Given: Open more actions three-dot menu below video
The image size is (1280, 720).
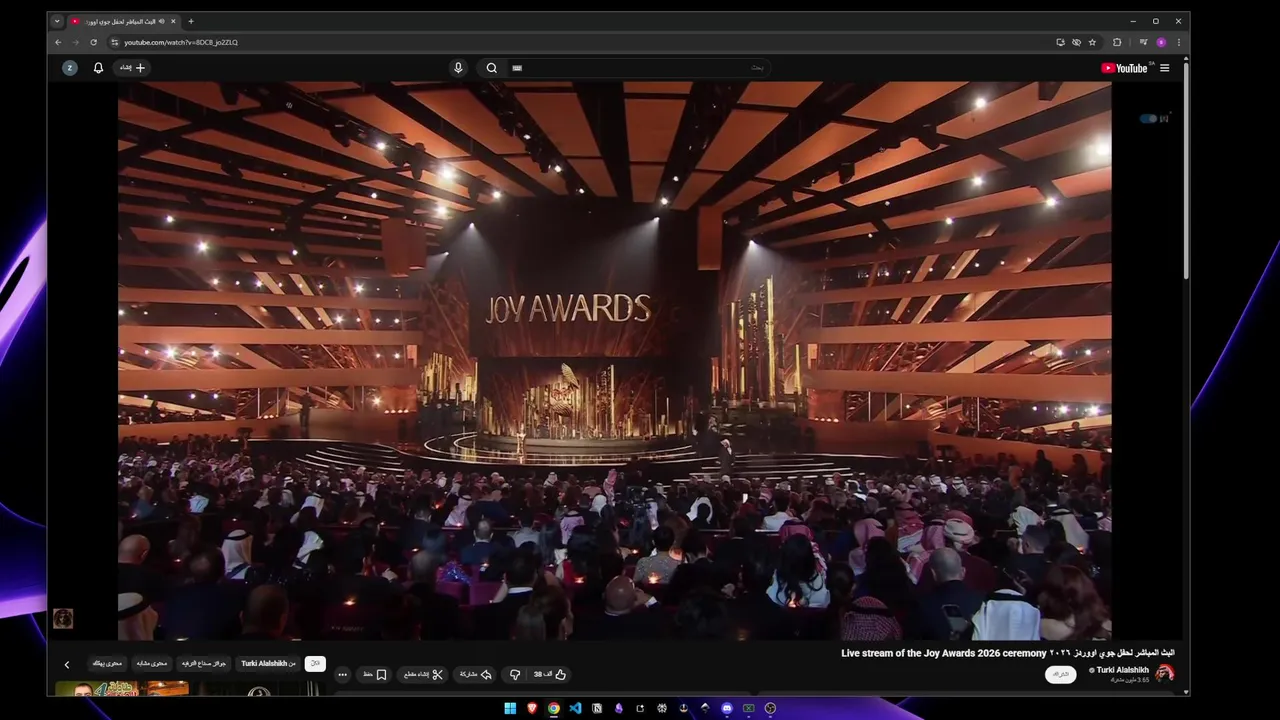Looking at the screenshot, I should click(342, 675).
